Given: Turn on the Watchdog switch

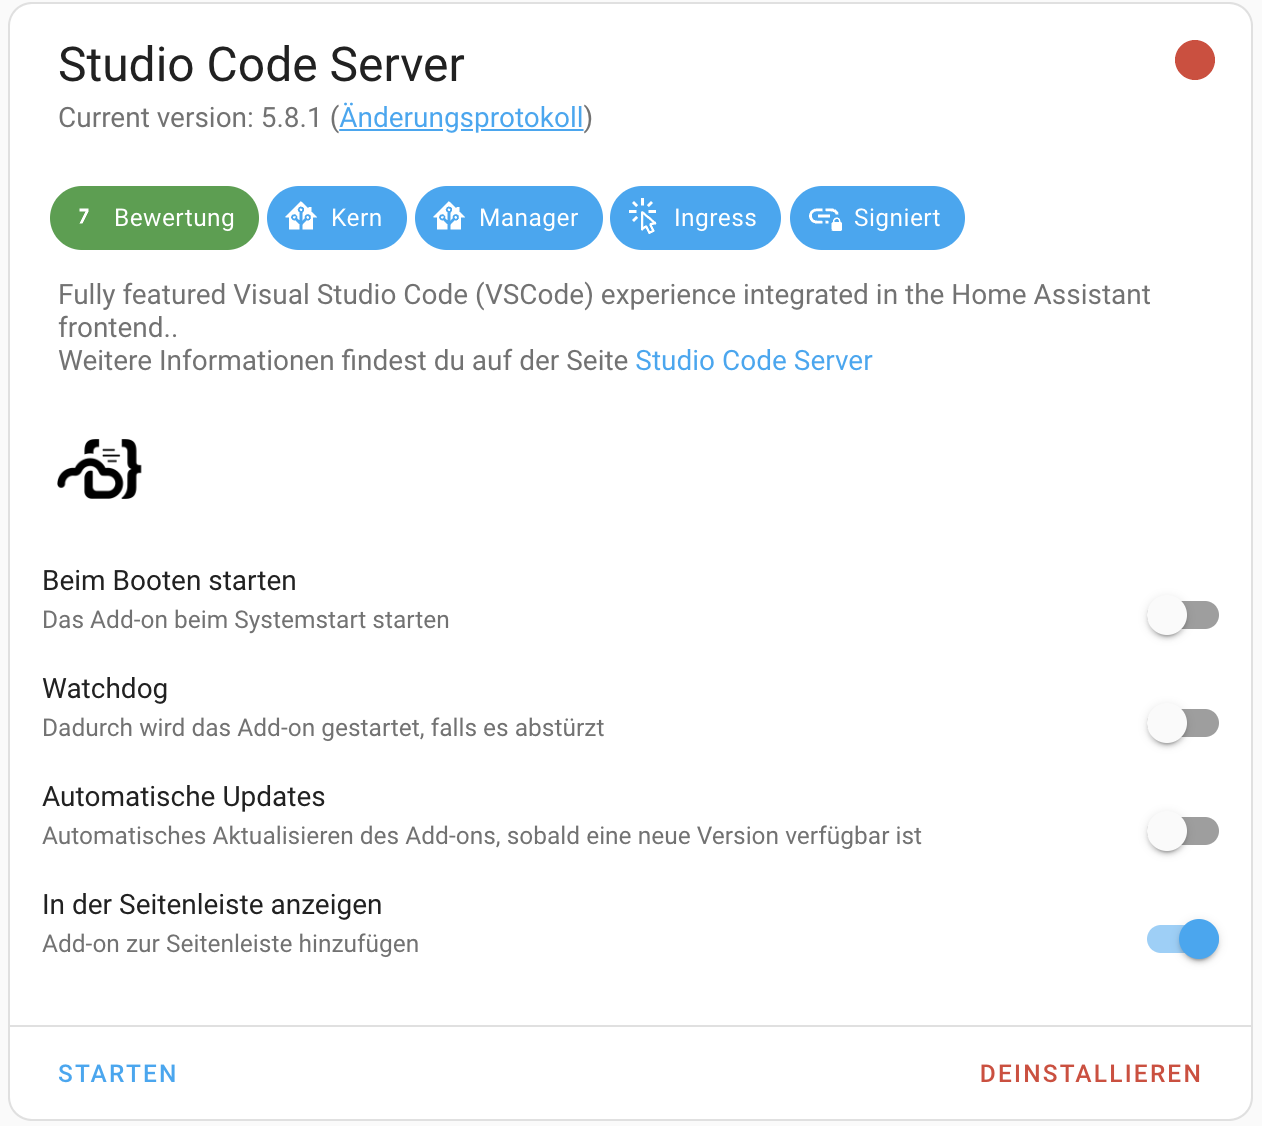Looking at the screenshot, I should 1182,723.
